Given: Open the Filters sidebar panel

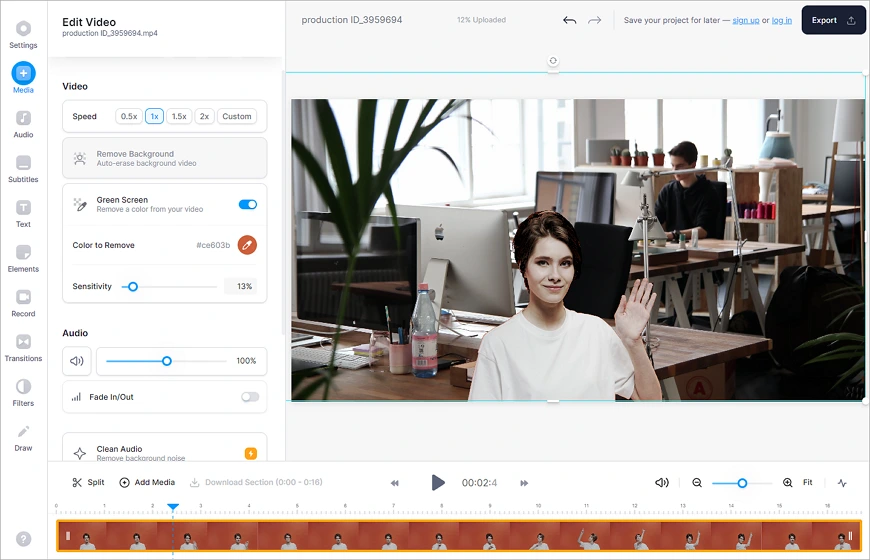Looking at the screenshot, I should pos(23,393).
